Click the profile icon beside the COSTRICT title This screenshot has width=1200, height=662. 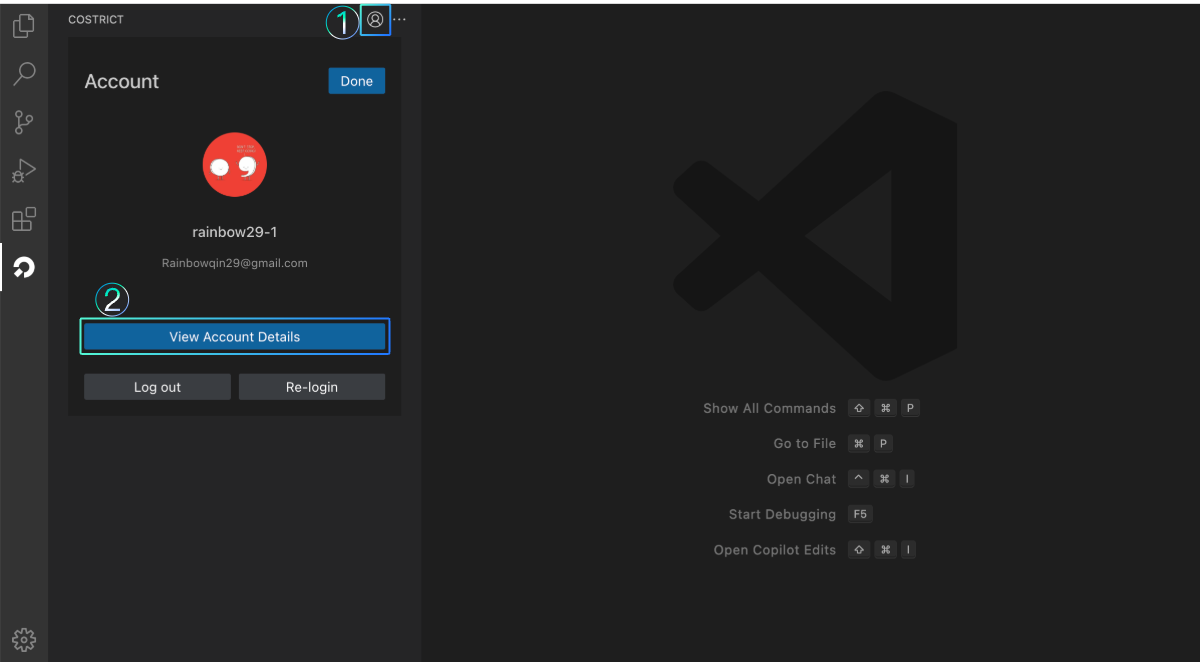tap(375, 19)
